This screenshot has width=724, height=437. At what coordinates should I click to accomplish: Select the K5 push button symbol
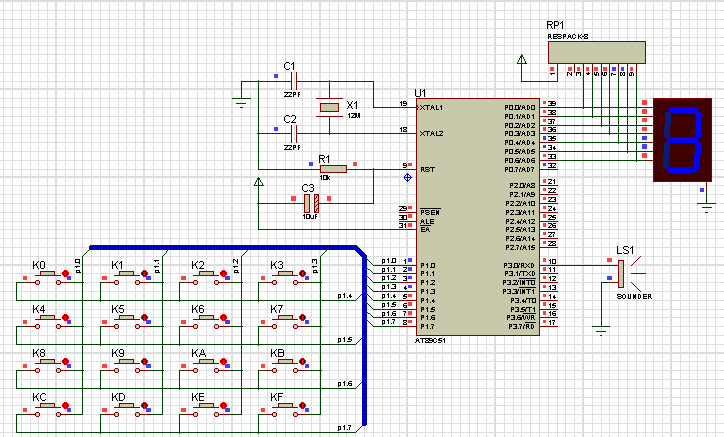pyautogui.click(x=127, y=322)
